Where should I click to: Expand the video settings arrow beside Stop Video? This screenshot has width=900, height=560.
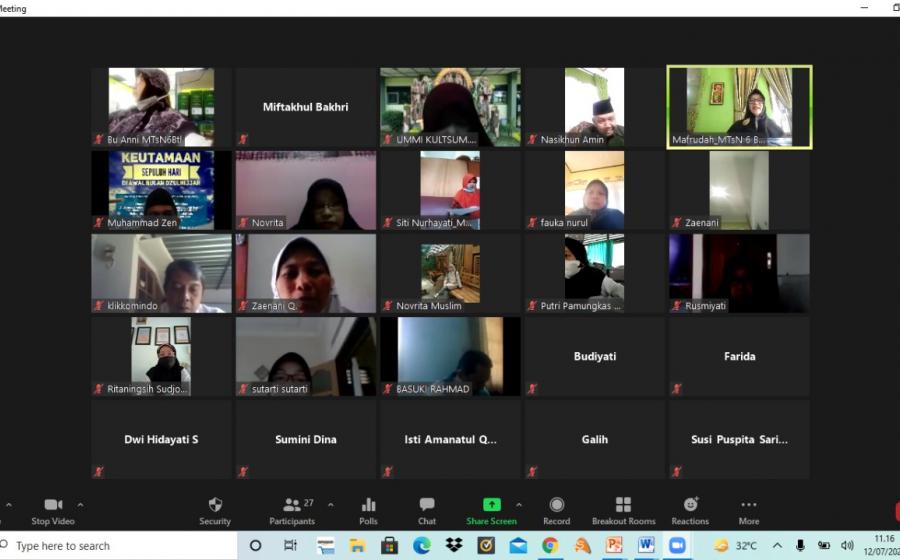pyautogui.click(x=81, y=504)
